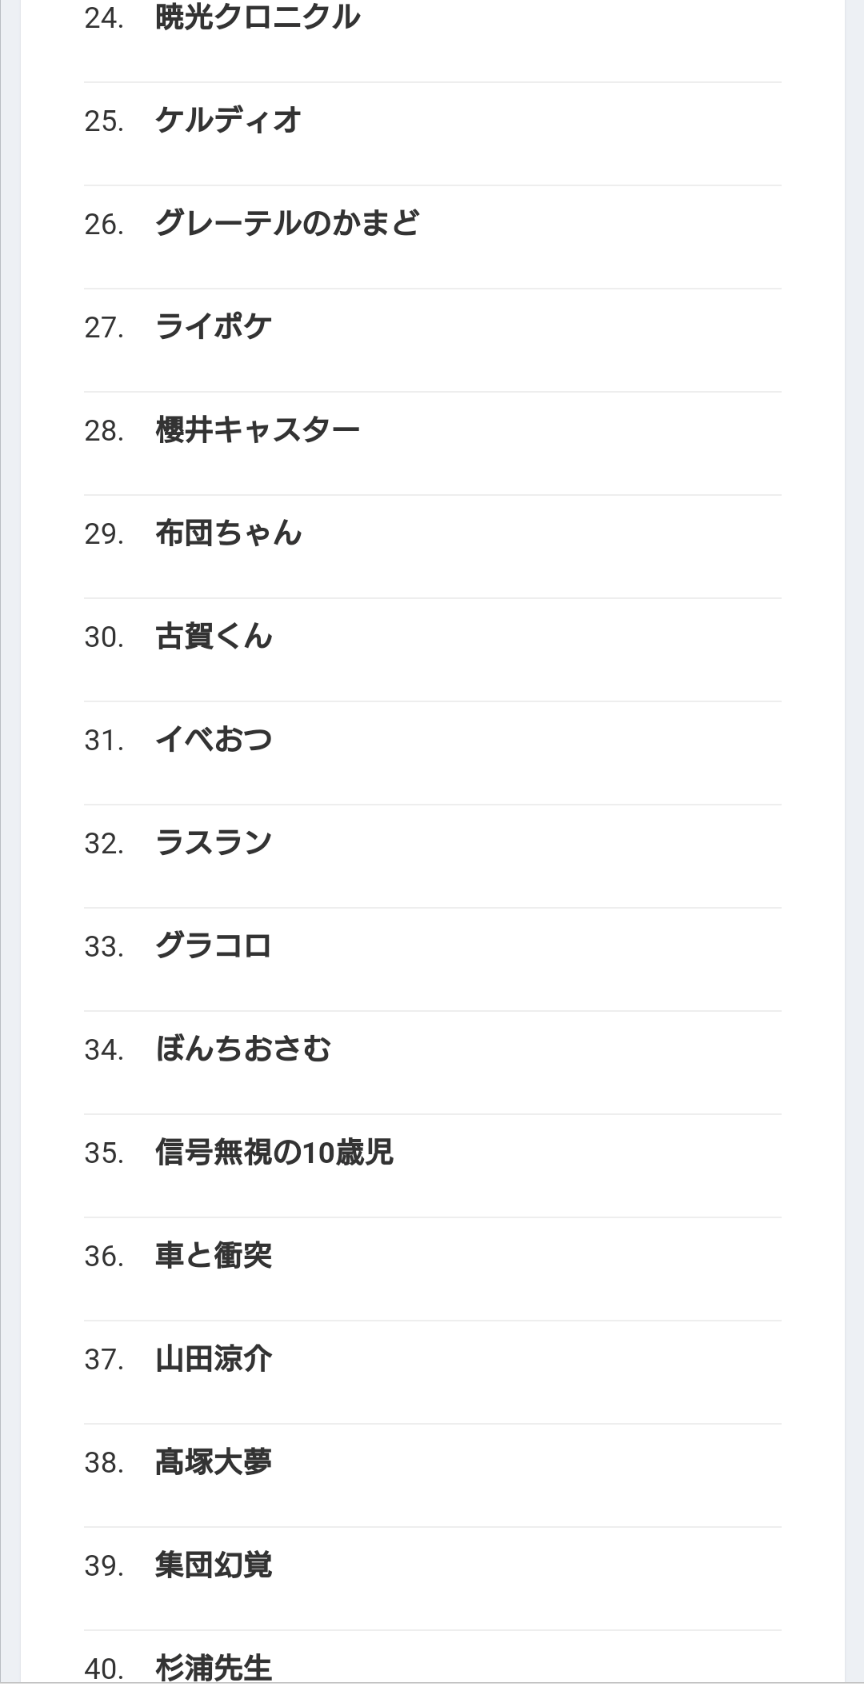Viewport: 864px width, 1684px height.
Task: Open trend 40 杉浦先生
Action: tap(213, 1667)
